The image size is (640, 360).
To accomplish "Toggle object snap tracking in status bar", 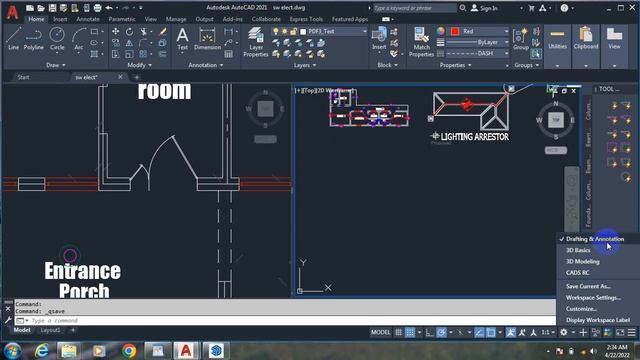I will [479, 333].
